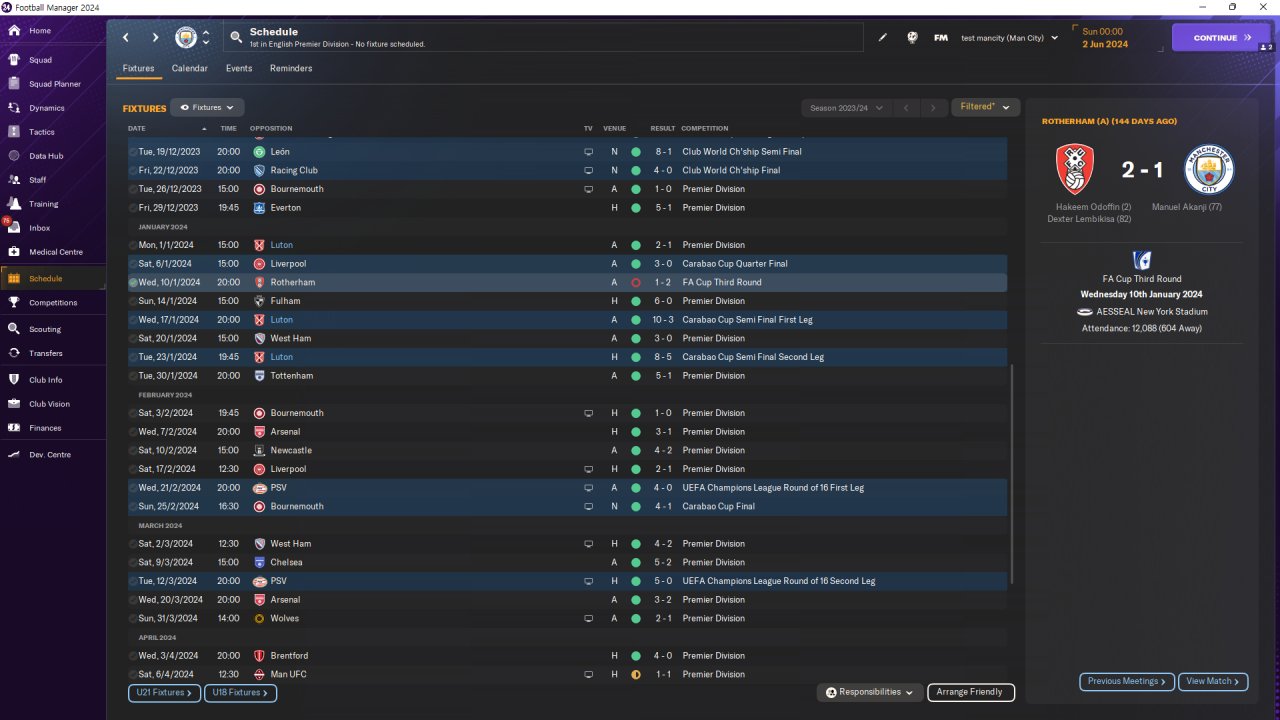This screenshot has height=720, width=1280.
Task: Open the Training whistle icon in sidebar
Action: [x=14, y=204]
